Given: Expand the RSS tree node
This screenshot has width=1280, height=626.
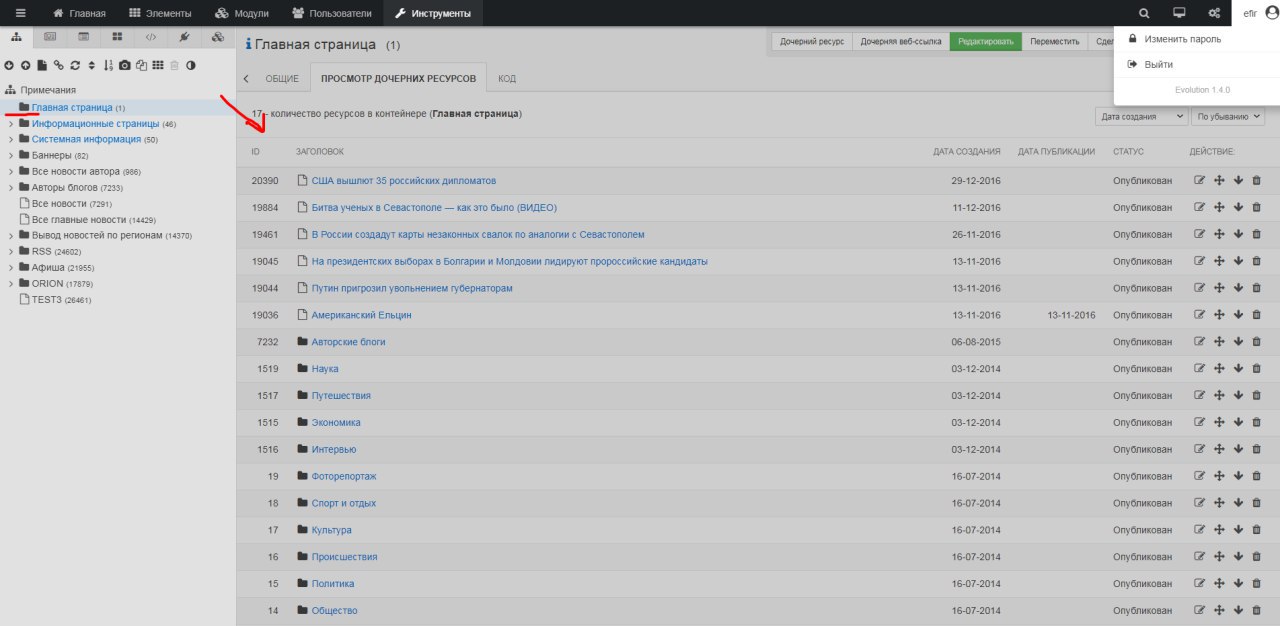Looking at the screenshot, I should [x=11, y=252].
